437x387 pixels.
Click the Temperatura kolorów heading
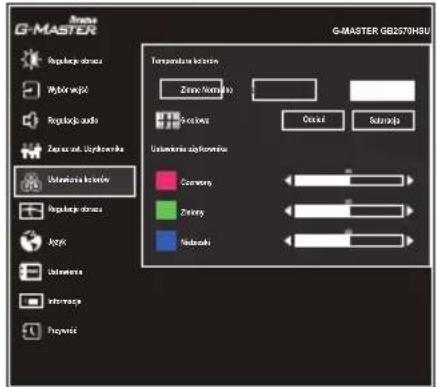coord(185,61)
